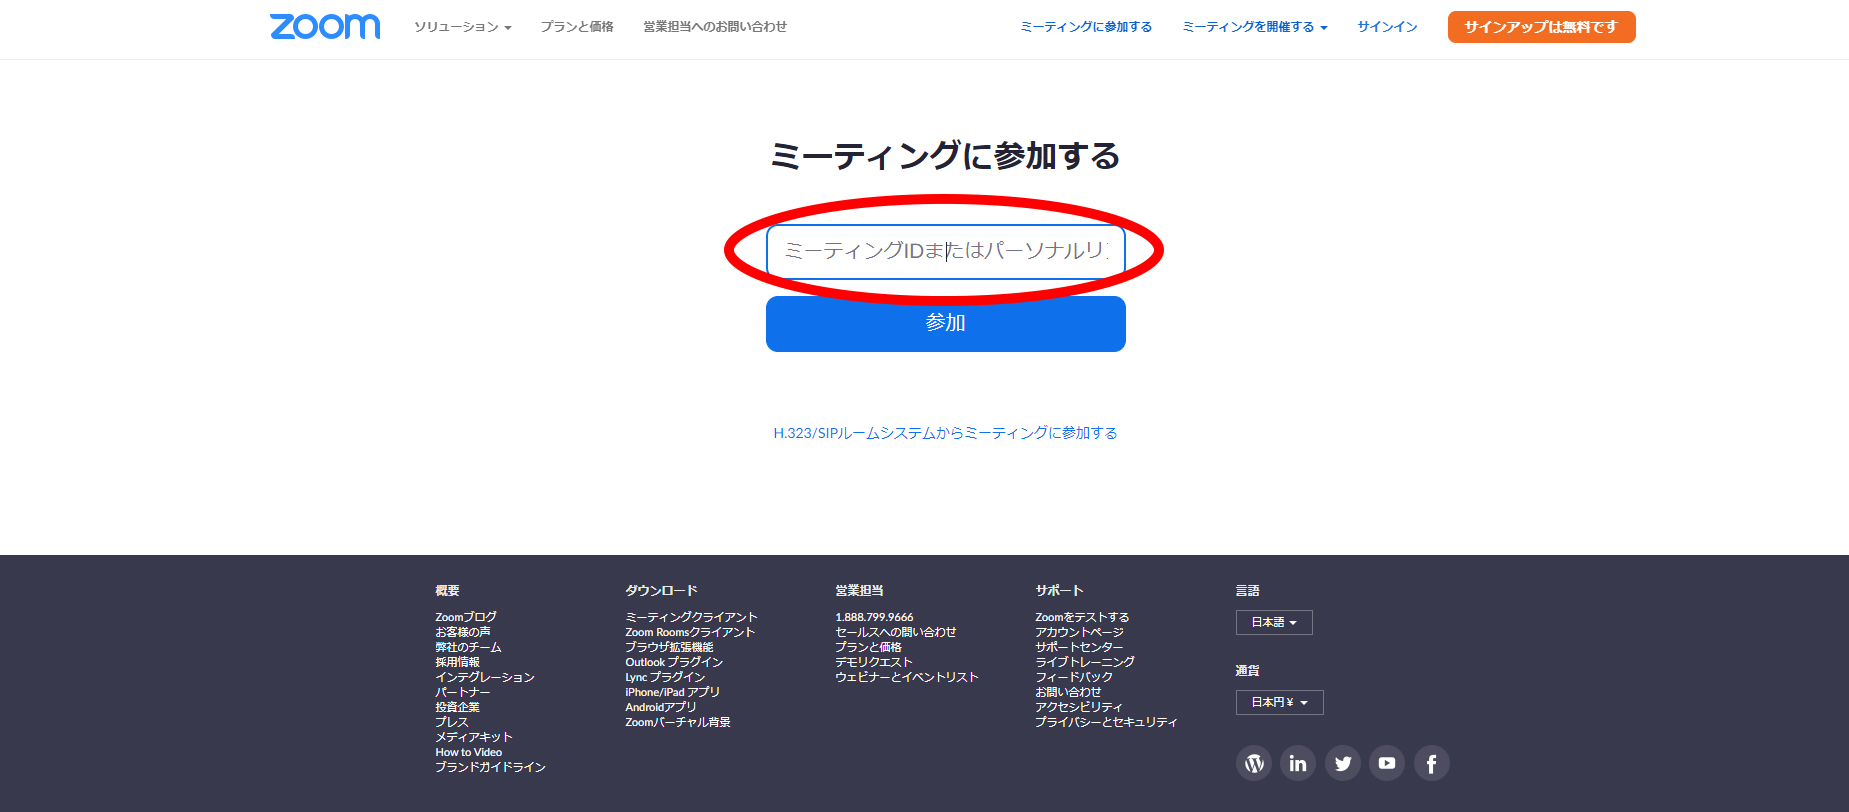Open the 弊社のチーム footer link
The image size is (1849, 812).
tap(468, 647)
